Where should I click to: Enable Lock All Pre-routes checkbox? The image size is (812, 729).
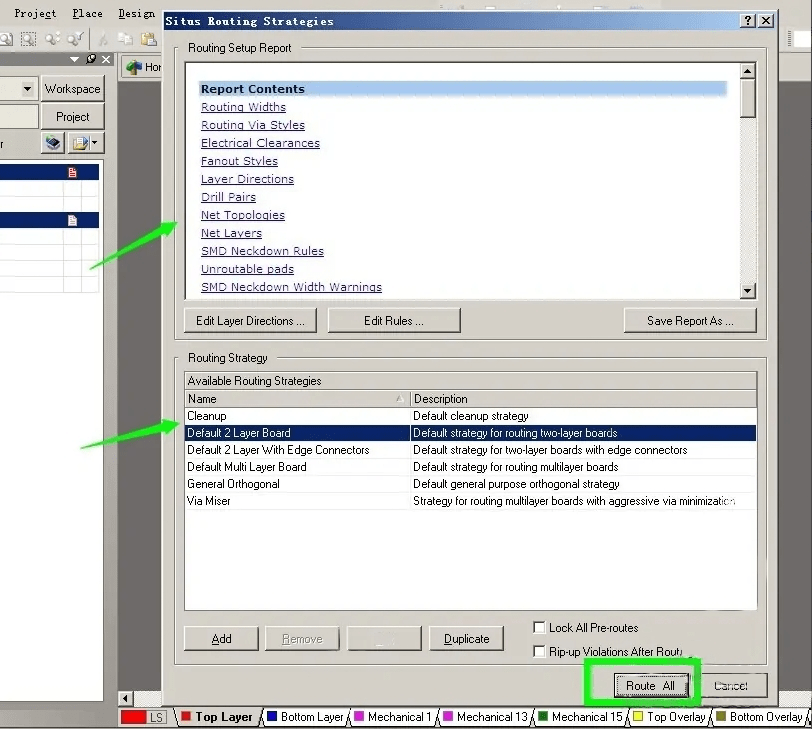(539, 628)
